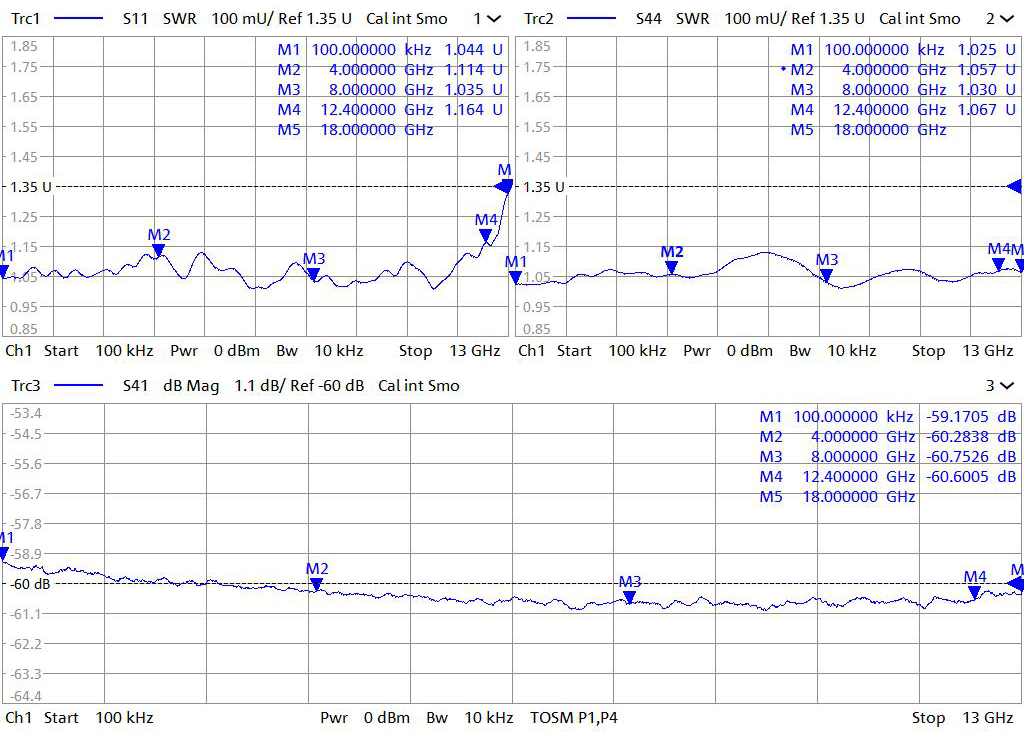Open diagram 1 dropdown chevron
Image resolution: width=1024 pixels, height=732 pixels.
click(x=493, y=19)
